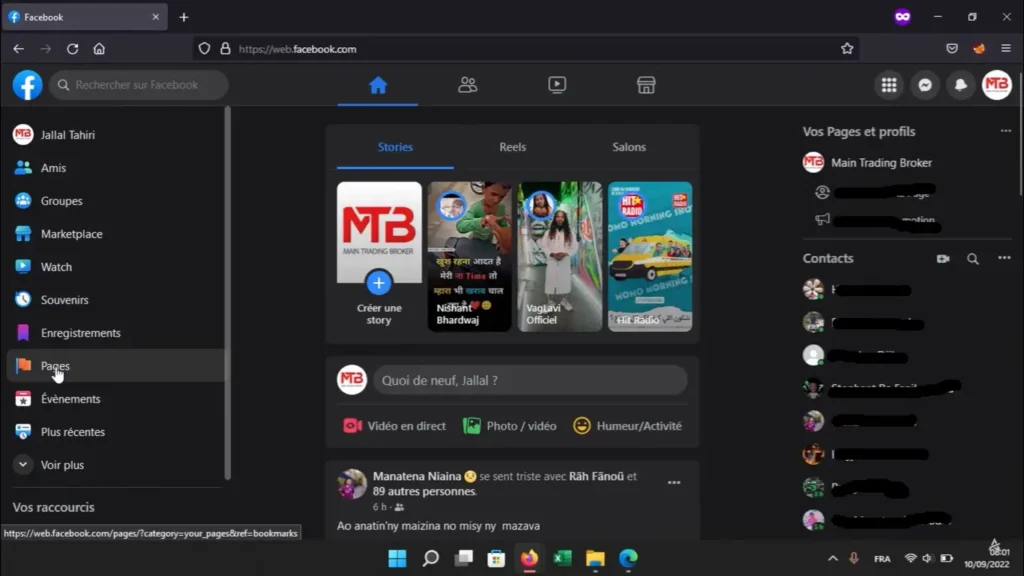The width and height of the screenshot is (1024, 576).
Task: Click the Plus récentes icon
Action: [x=23, y=432]
